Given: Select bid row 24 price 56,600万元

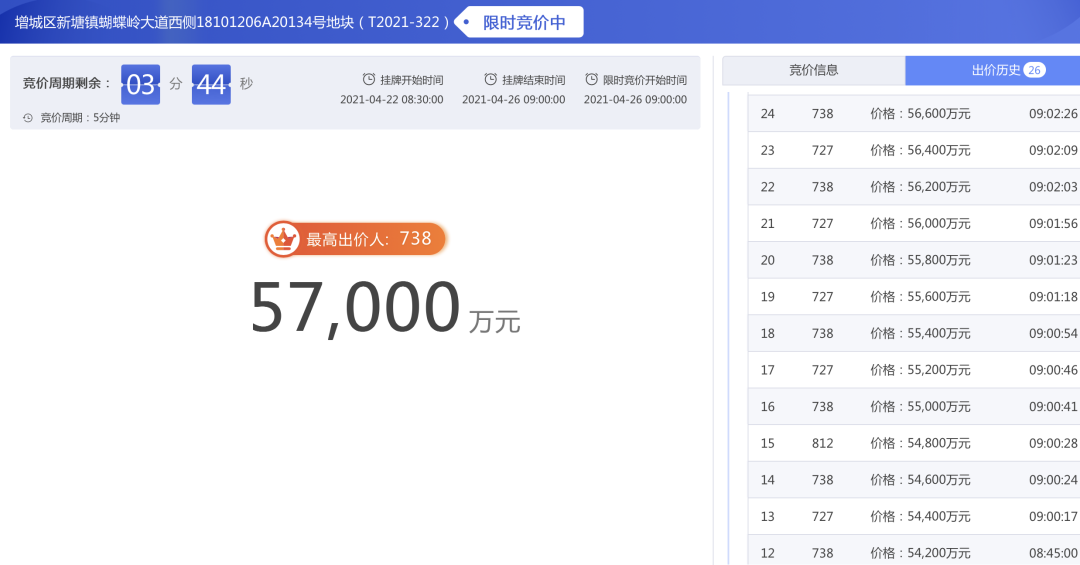Looking at the screenshot, I should [x=920, y=114].
